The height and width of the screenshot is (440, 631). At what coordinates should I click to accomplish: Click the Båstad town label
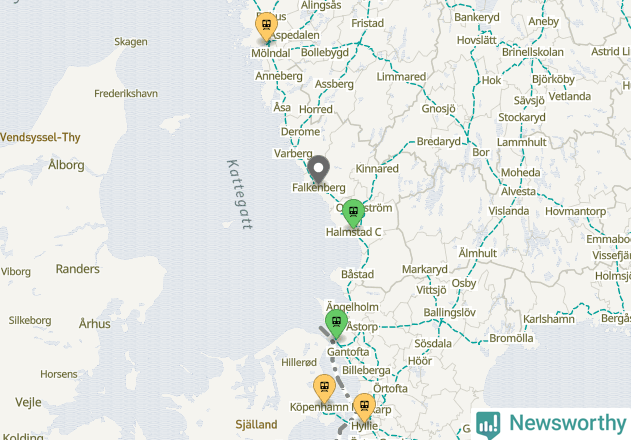(x=357, y=274)
